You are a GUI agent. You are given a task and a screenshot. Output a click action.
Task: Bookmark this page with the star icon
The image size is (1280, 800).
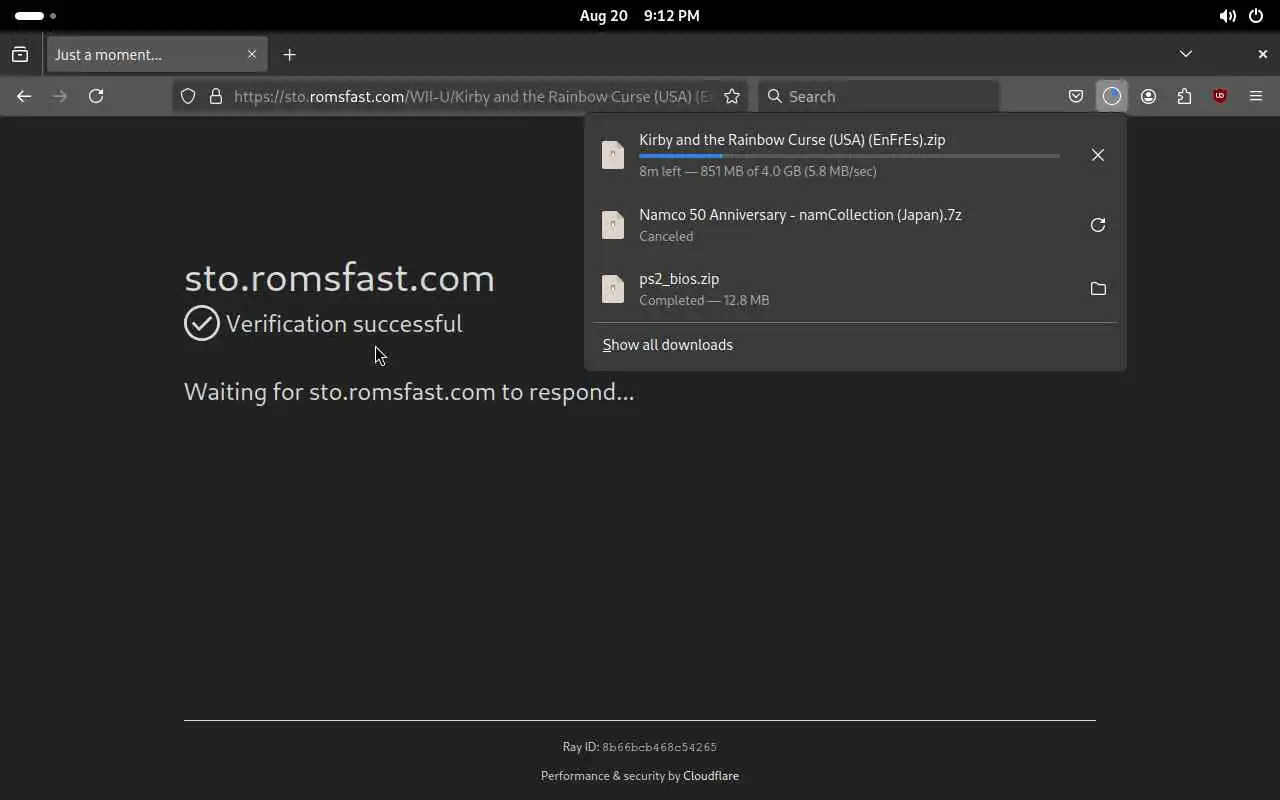pos(732,96)
